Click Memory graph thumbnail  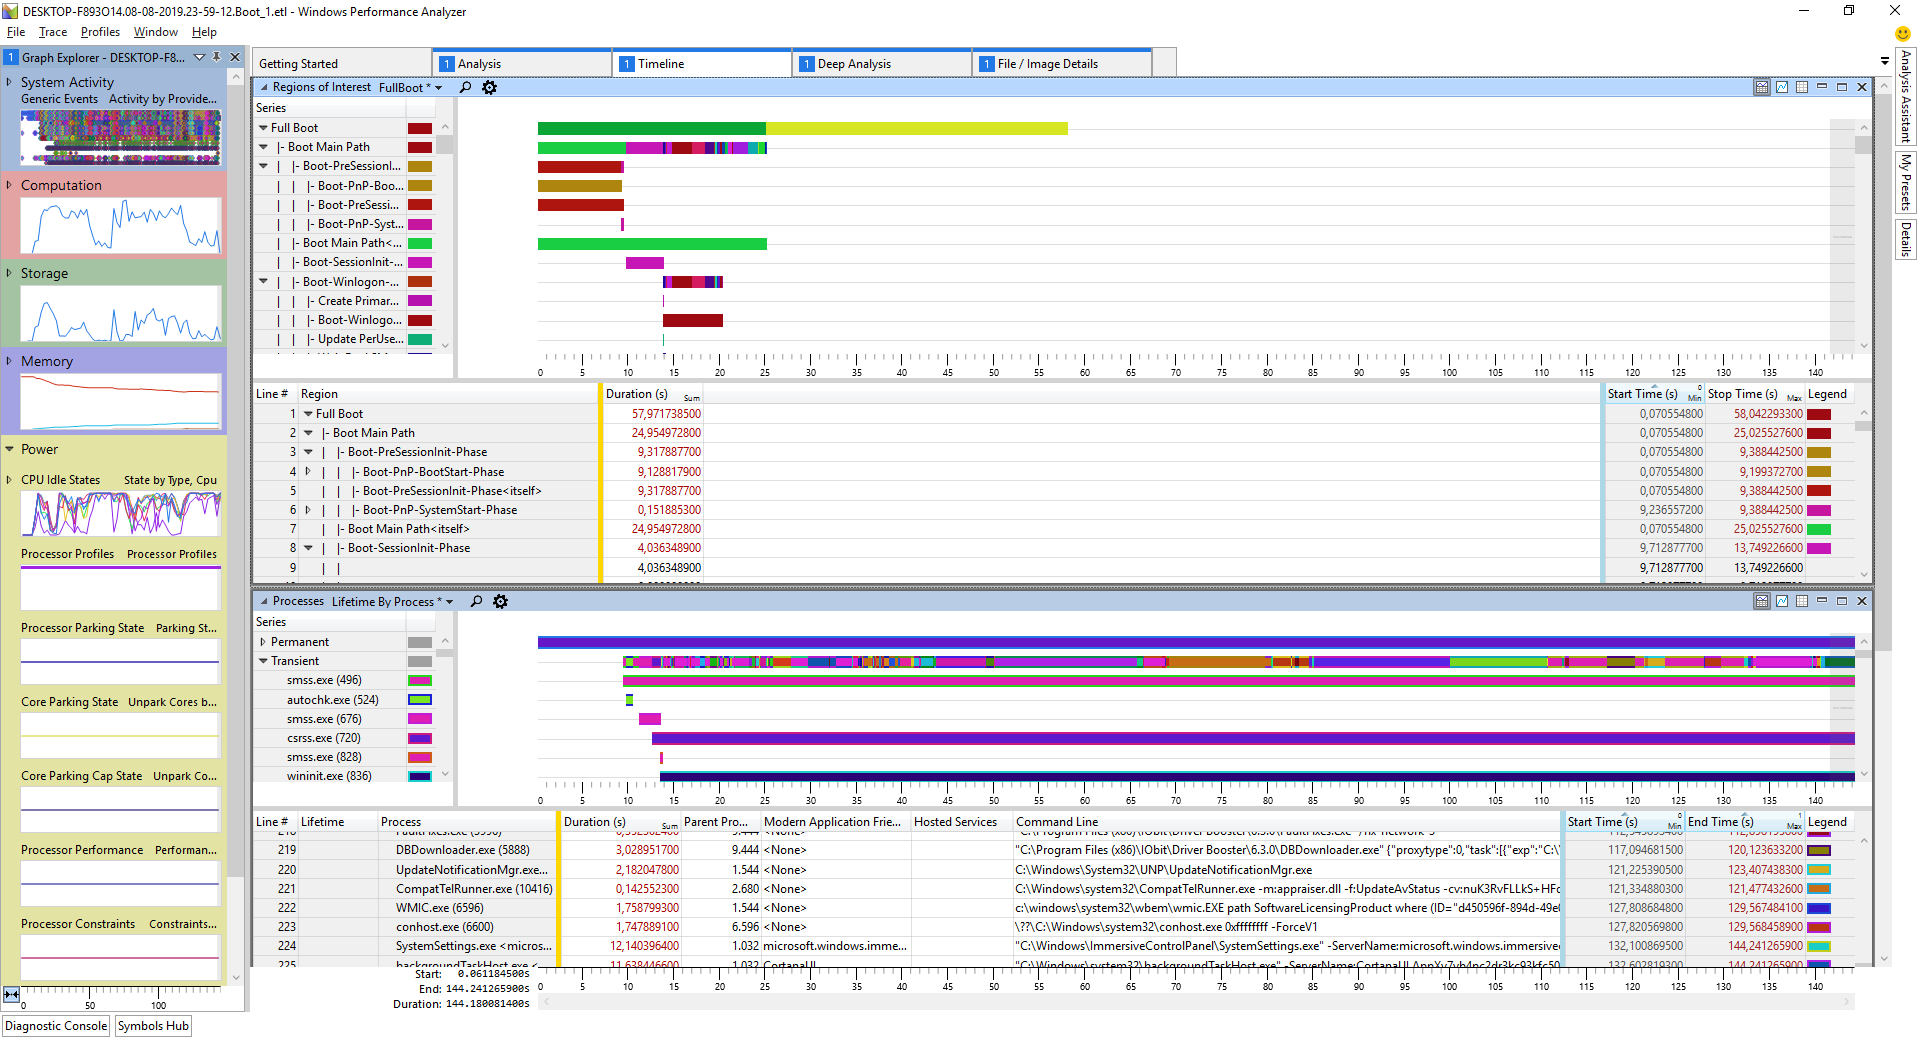[x=121, y=401]
